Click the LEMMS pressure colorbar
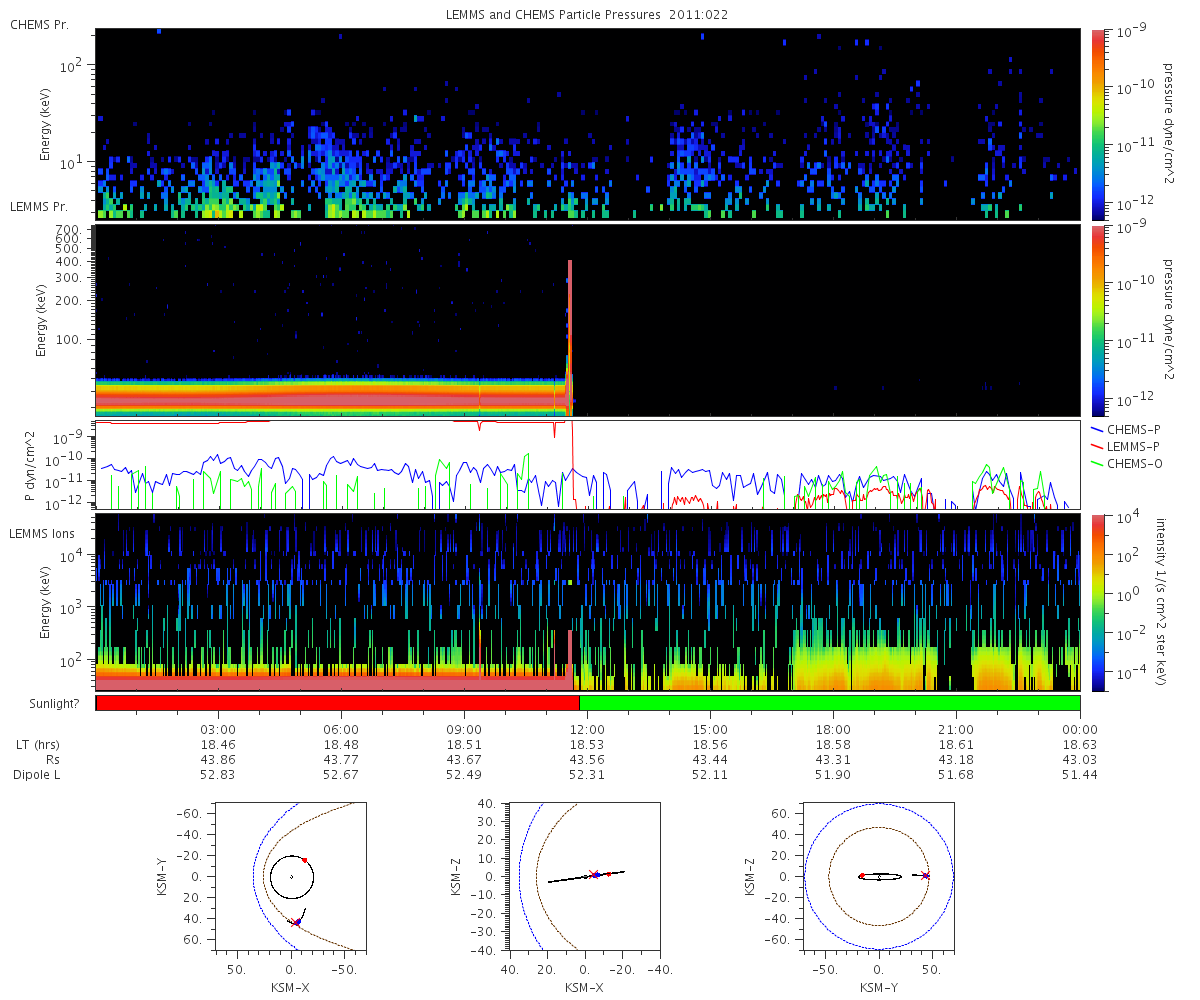 pyautogui.click(x=1096, y=320)
